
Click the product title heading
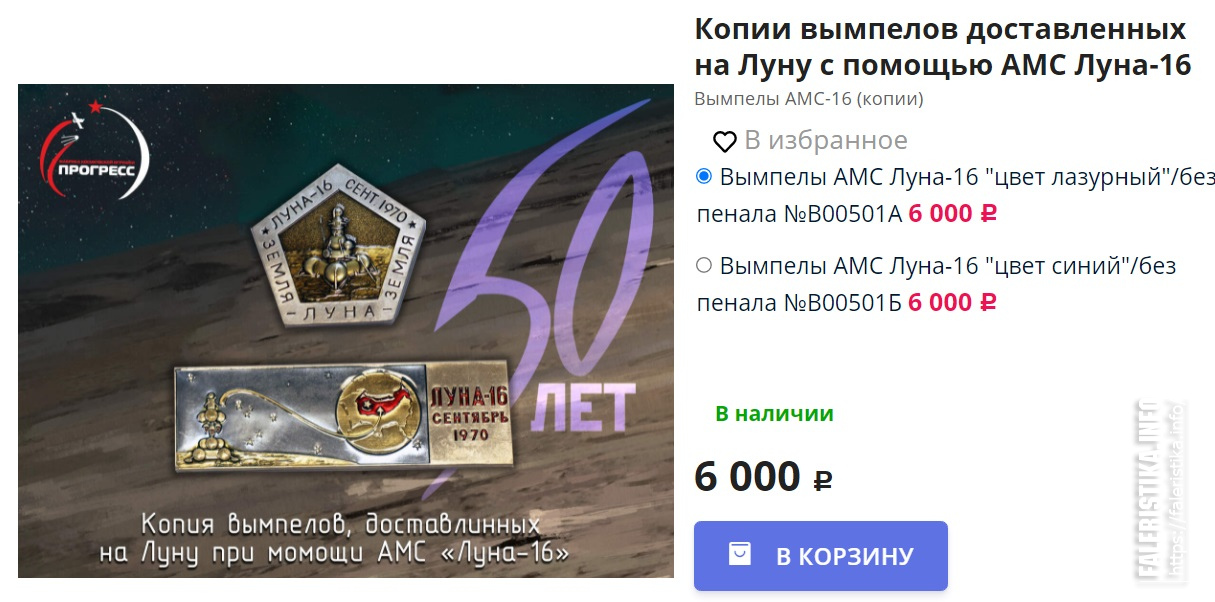pos(942,46)
